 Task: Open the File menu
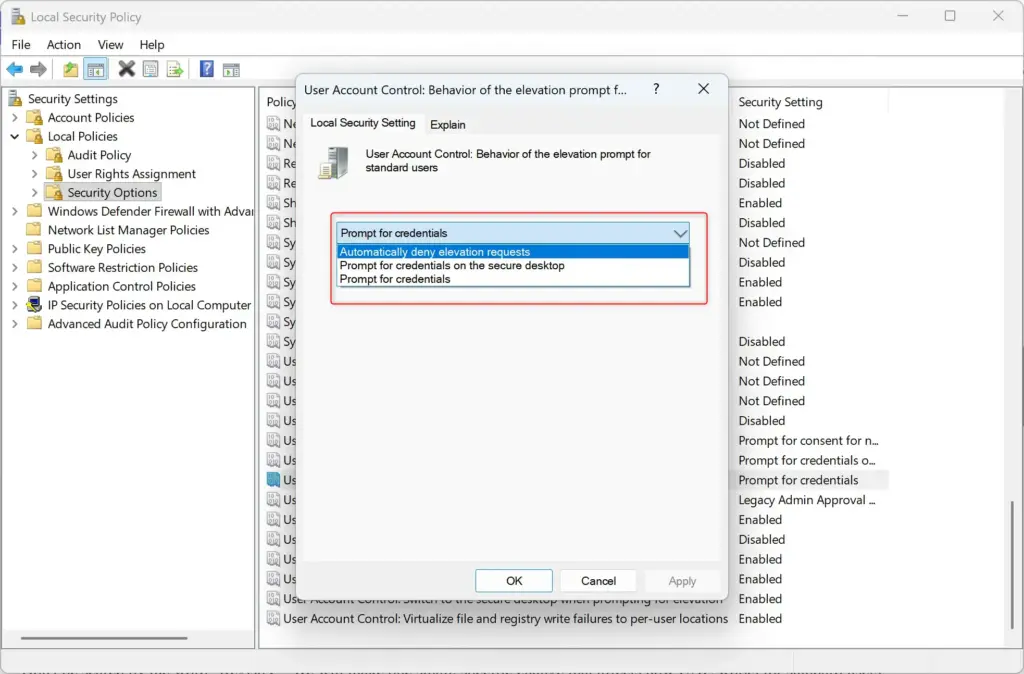coord(21,44)
